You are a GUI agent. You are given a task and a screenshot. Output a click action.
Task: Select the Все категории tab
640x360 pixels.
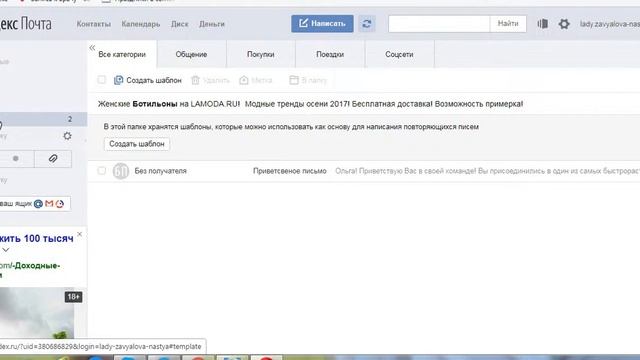pos(122,54)
